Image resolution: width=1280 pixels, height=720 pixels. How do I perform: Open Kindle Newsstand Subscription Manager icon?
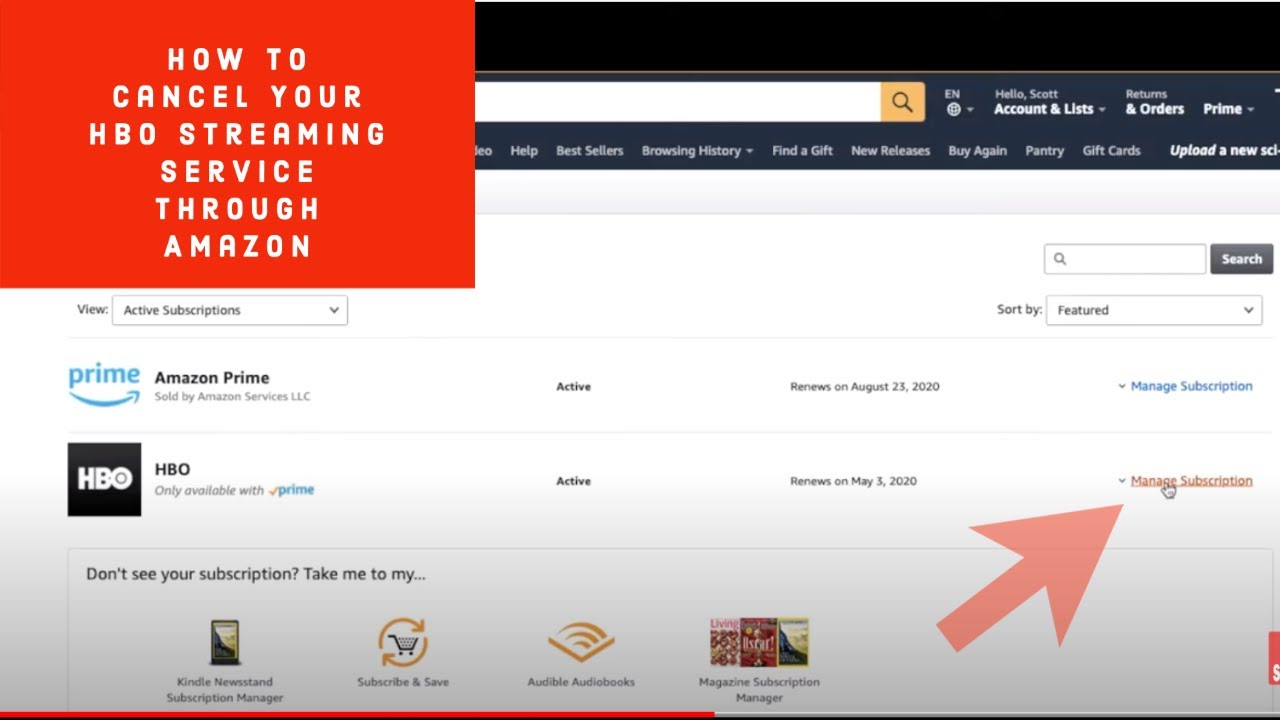(x=225, y=643)
